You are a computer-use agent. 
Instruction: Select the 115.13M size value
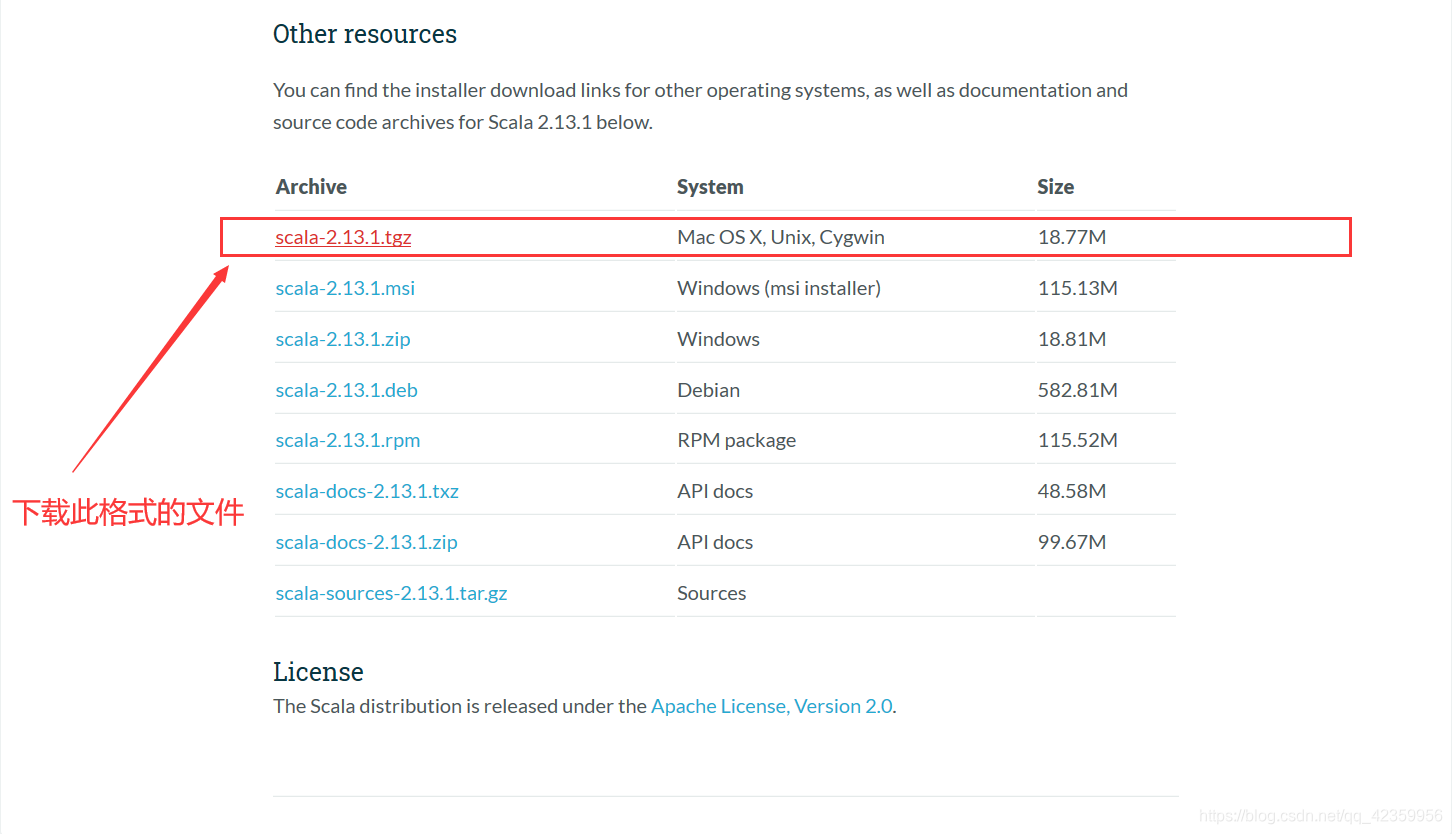[1078, 288]
